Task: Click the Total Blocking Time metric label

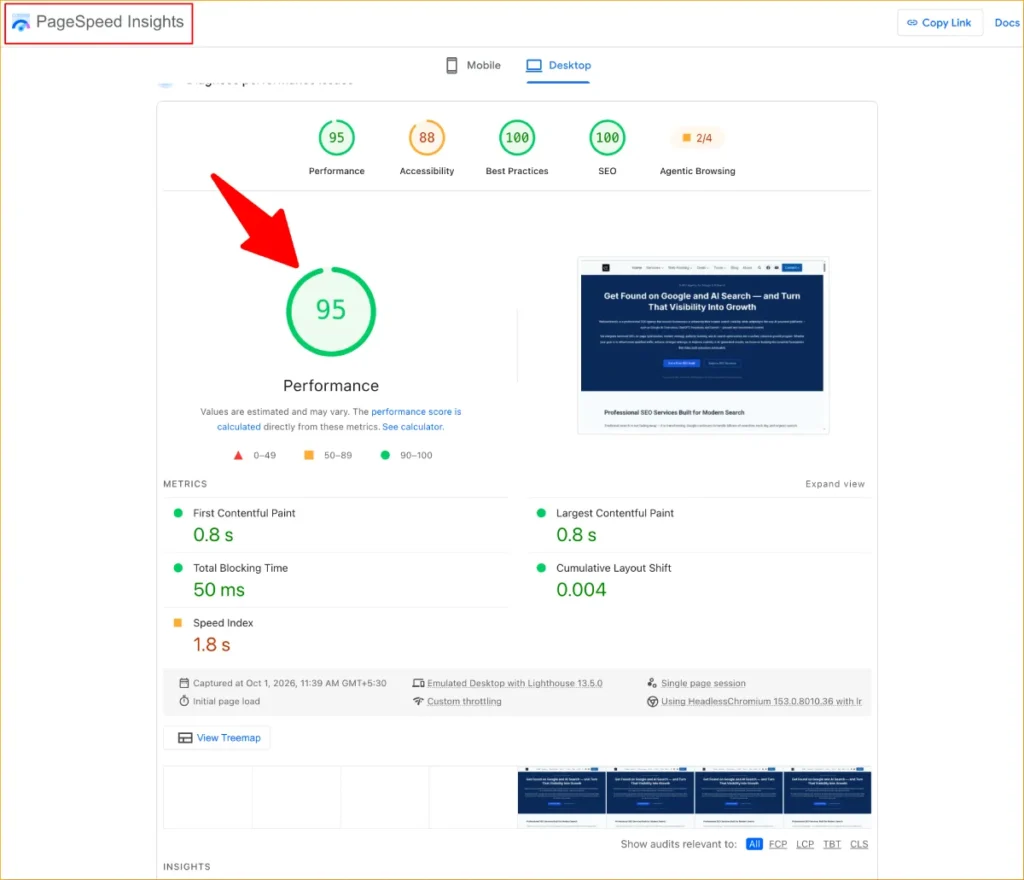Action: click(240, 568)
